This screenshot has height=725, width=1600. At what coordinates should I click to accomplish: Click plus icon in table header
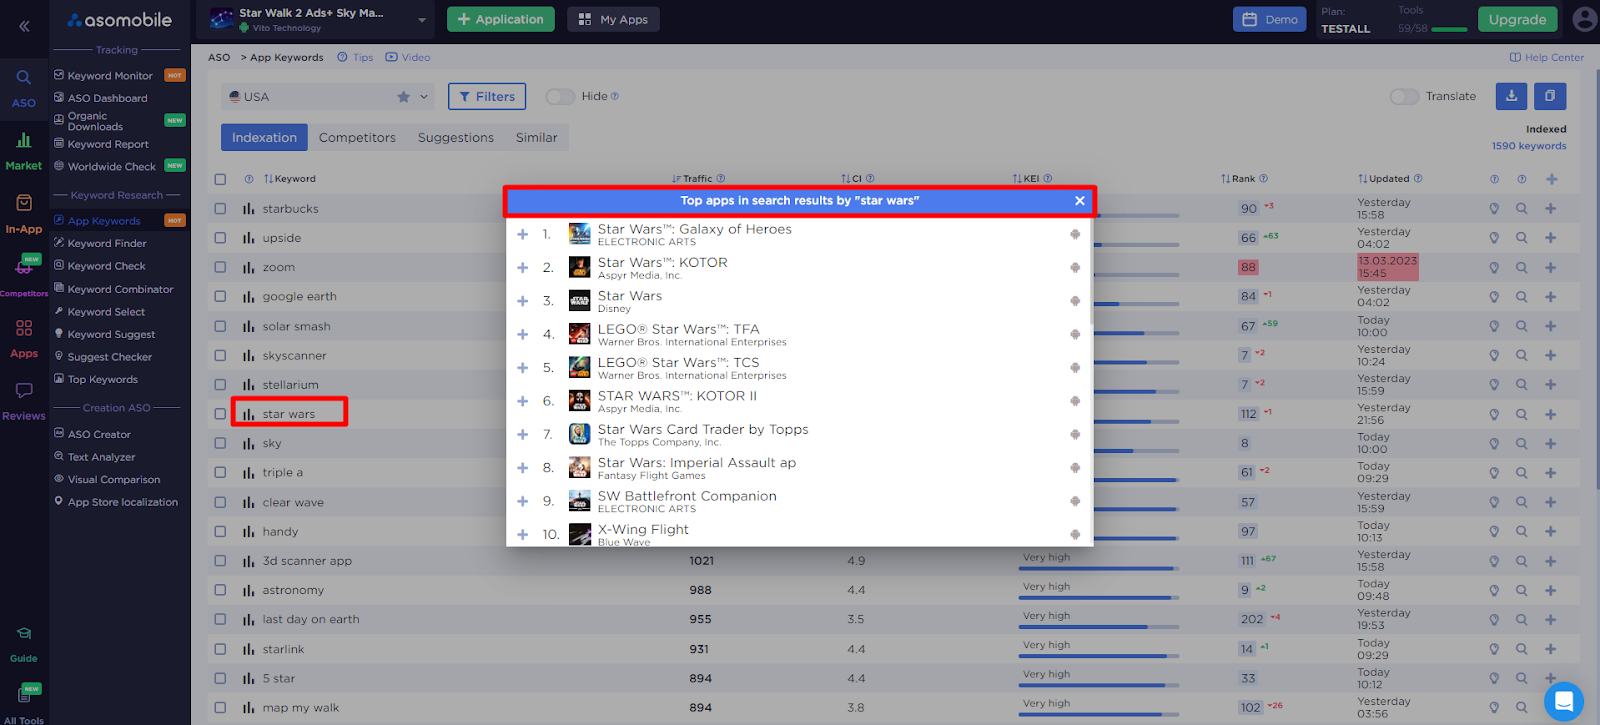click(1551, 179)
